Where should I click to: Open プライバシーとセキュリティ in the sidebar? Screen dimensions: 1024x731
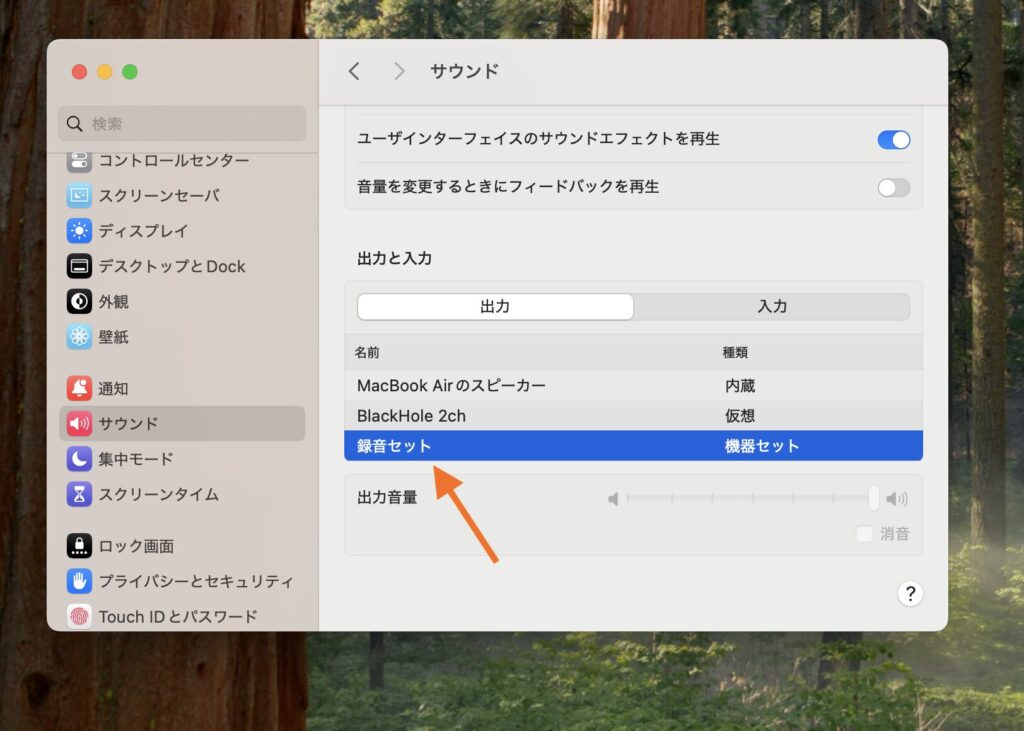point(196,581)
